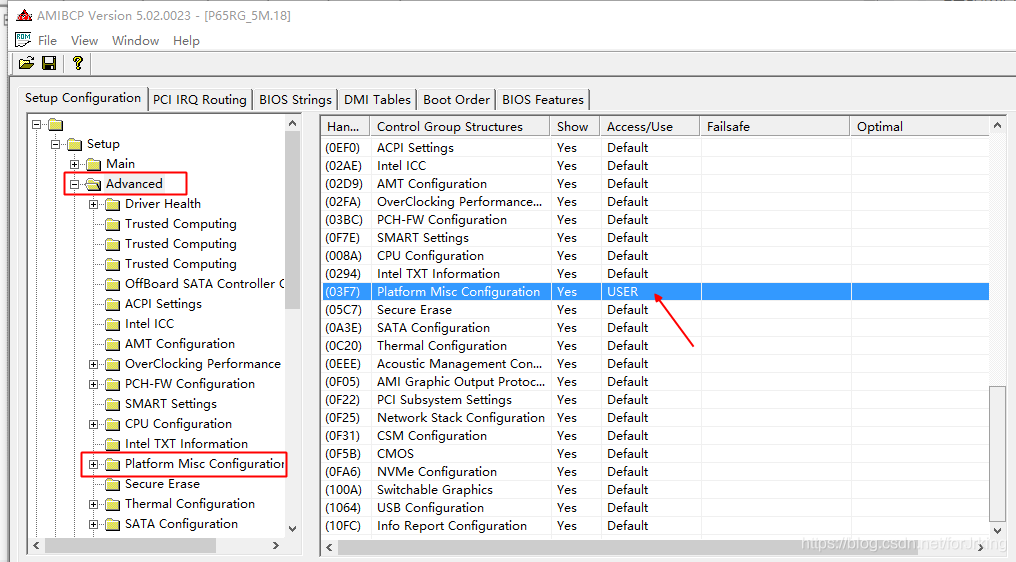Click the root folder icon of the tree
Viewport: 1016px width, 562px height.
pyautogui.click(x=56, y=124)
